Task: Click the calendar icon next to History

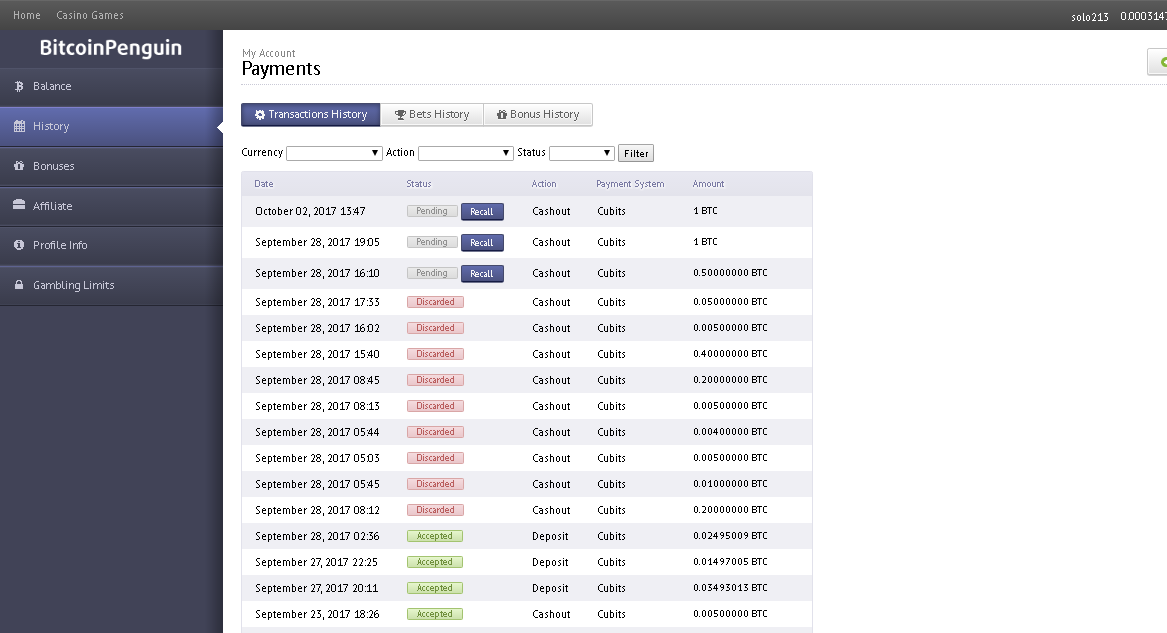Action: tap(19, 126)
